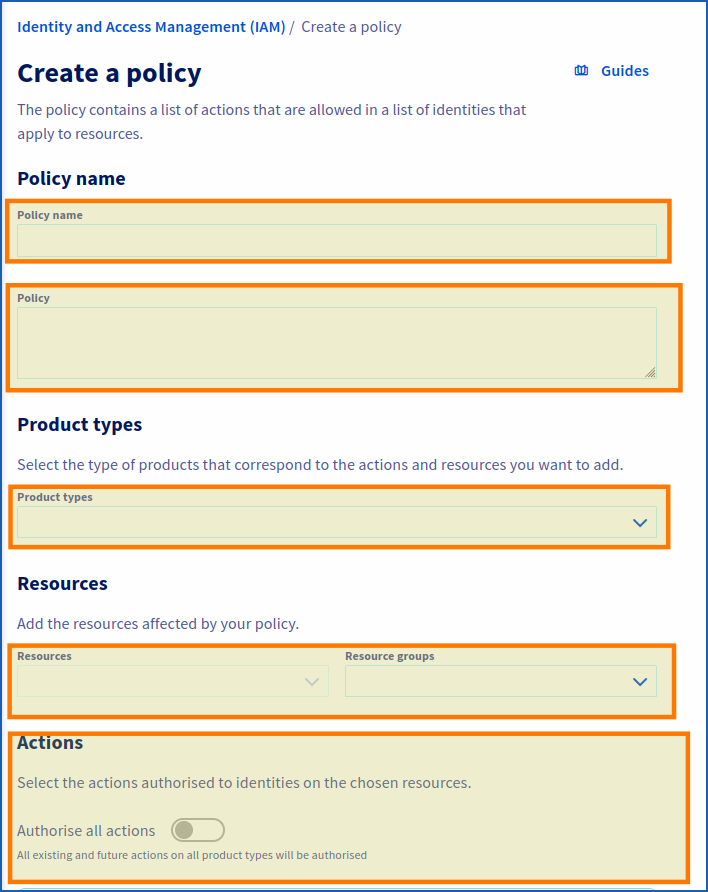Expand the Product types combo box
This screenshot has width=708, height=892.
pos(320,522)
